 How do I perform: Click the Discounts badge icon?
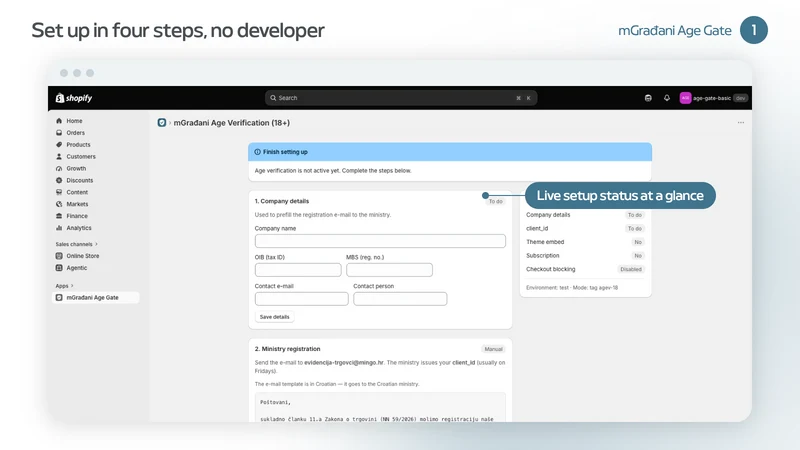(x=59, y=181)
